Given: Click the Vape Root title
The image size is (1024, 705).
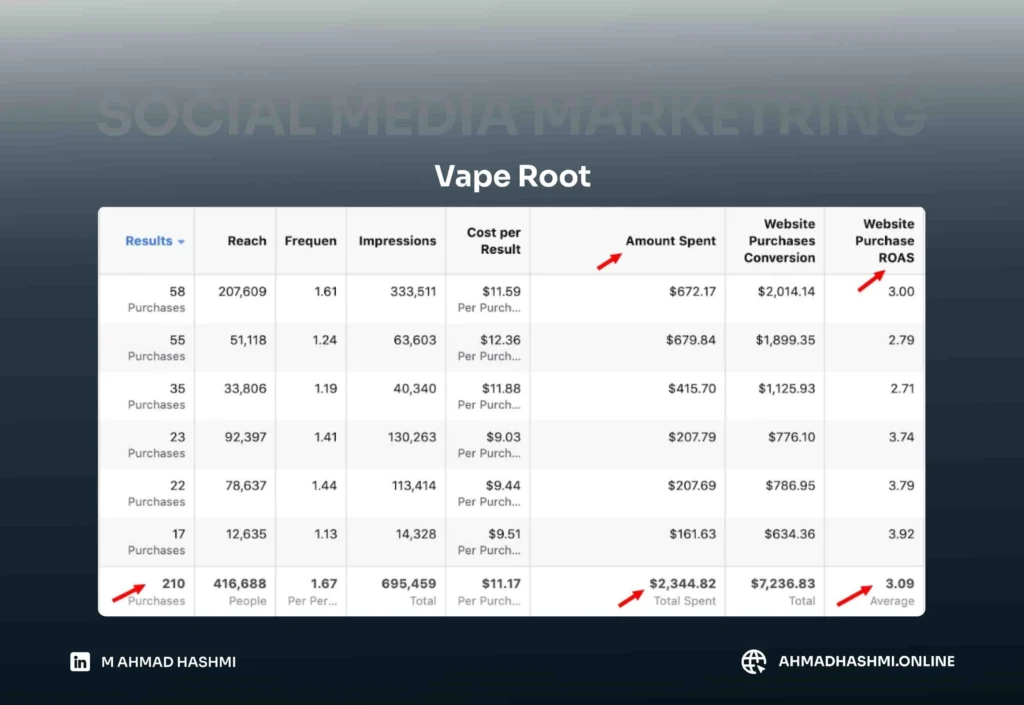Looking at the screenshot, I should [x=512, y=177].
